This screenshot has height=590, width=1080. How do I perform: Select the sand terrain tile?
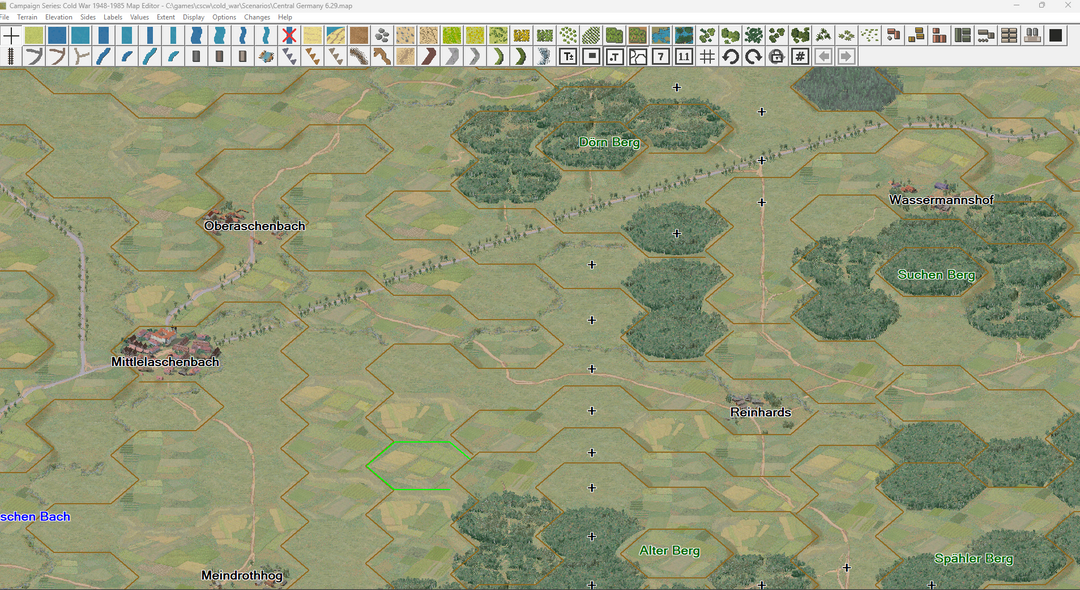(x=313, y=34)
